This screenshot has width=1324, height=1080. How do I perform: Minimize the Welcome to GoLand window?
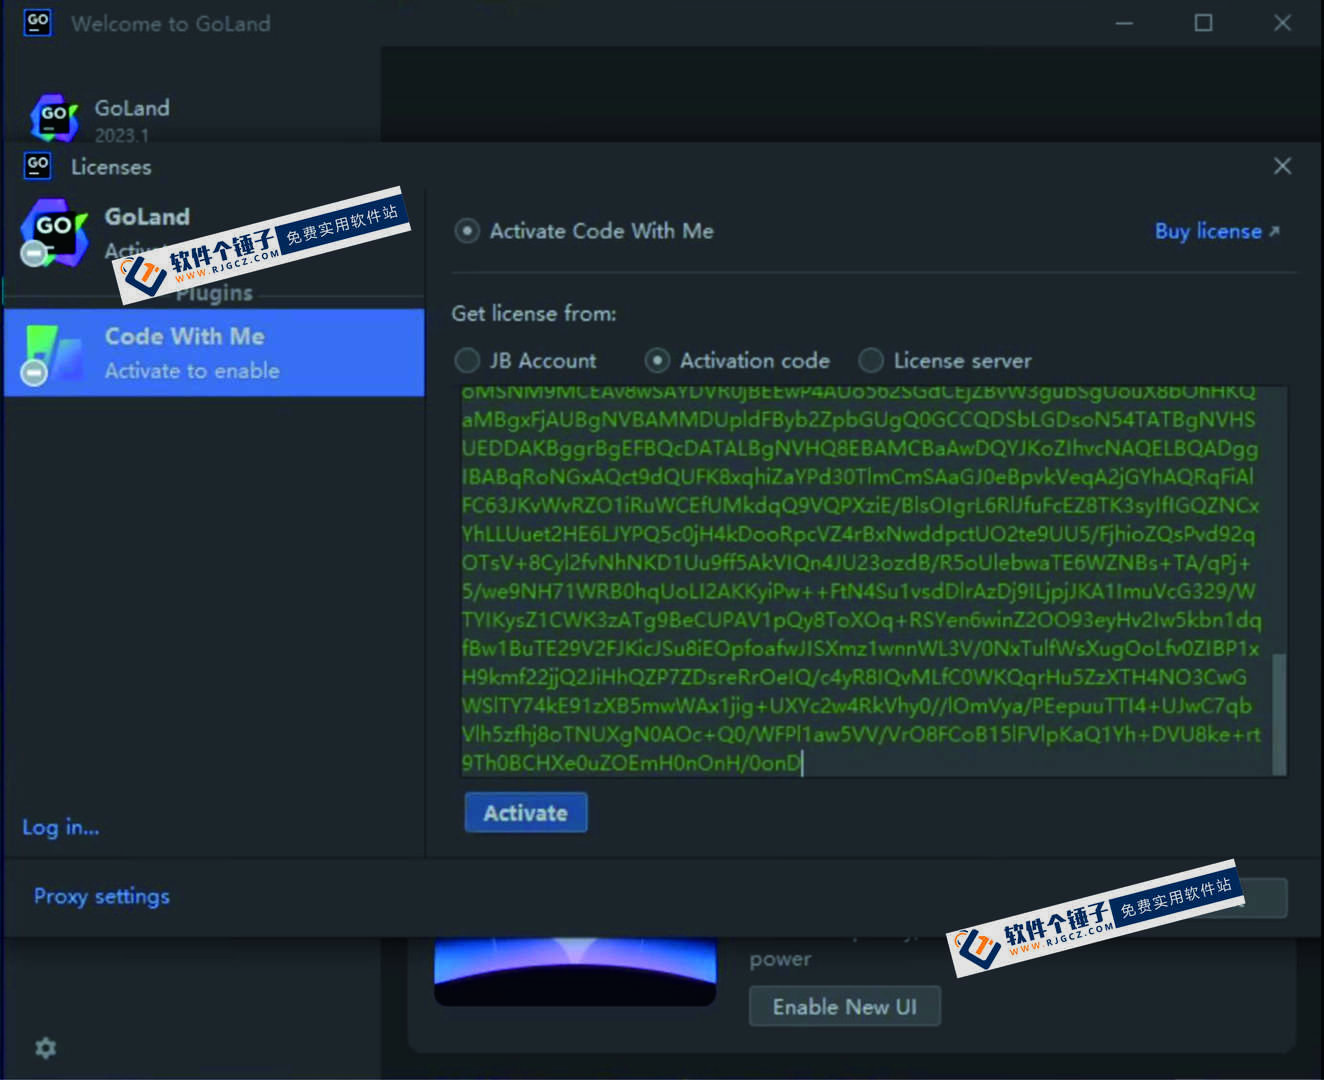(1125, 22)
